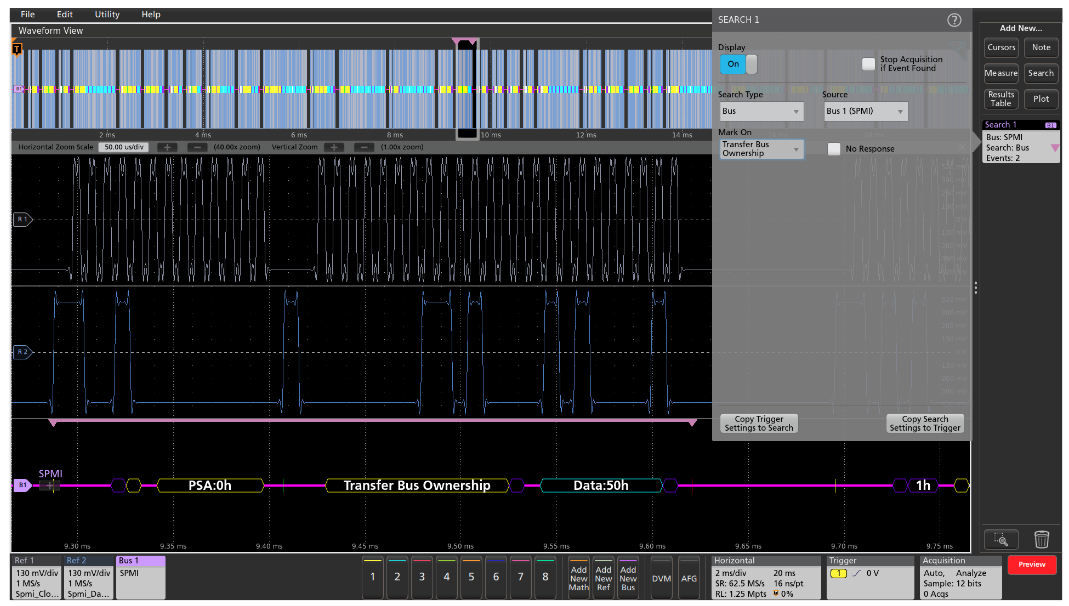The image size is (1069, 606).
Task: Check the No Response checkbox
Action: [836, 148]
